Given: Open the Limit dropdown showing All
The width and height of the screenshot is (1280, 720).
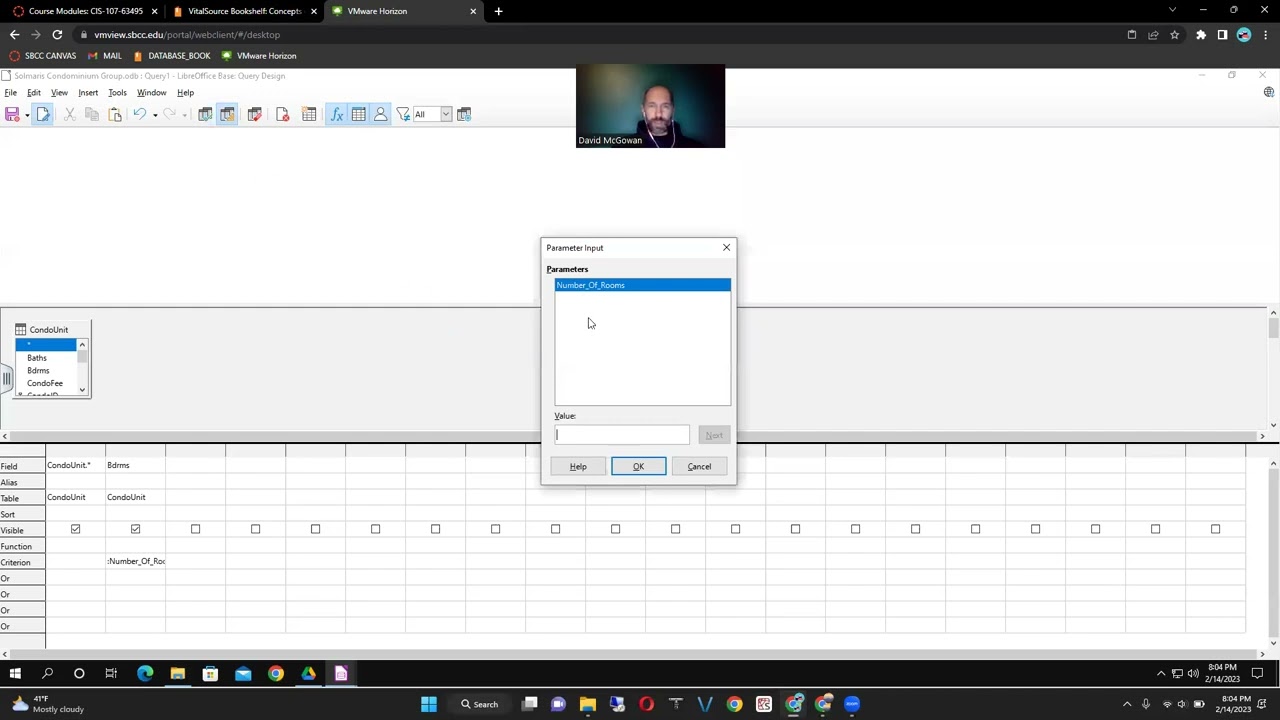Looking at the screenshot, I should click(x=446, y=115).
